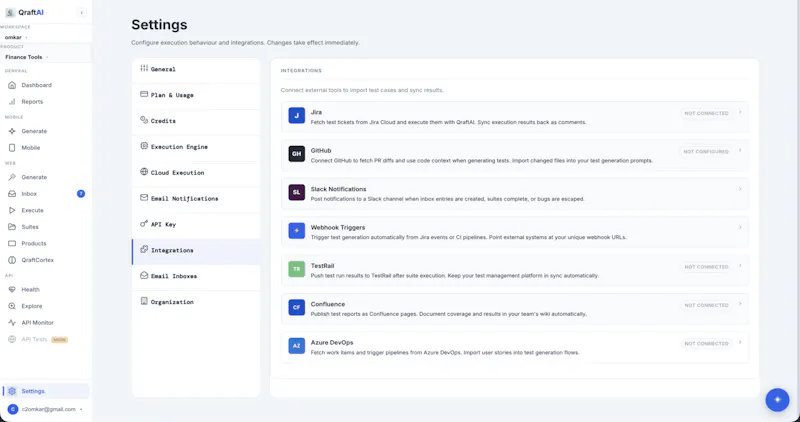
Task: Click the Webhook Triggers title text
Action: point(338,227)
